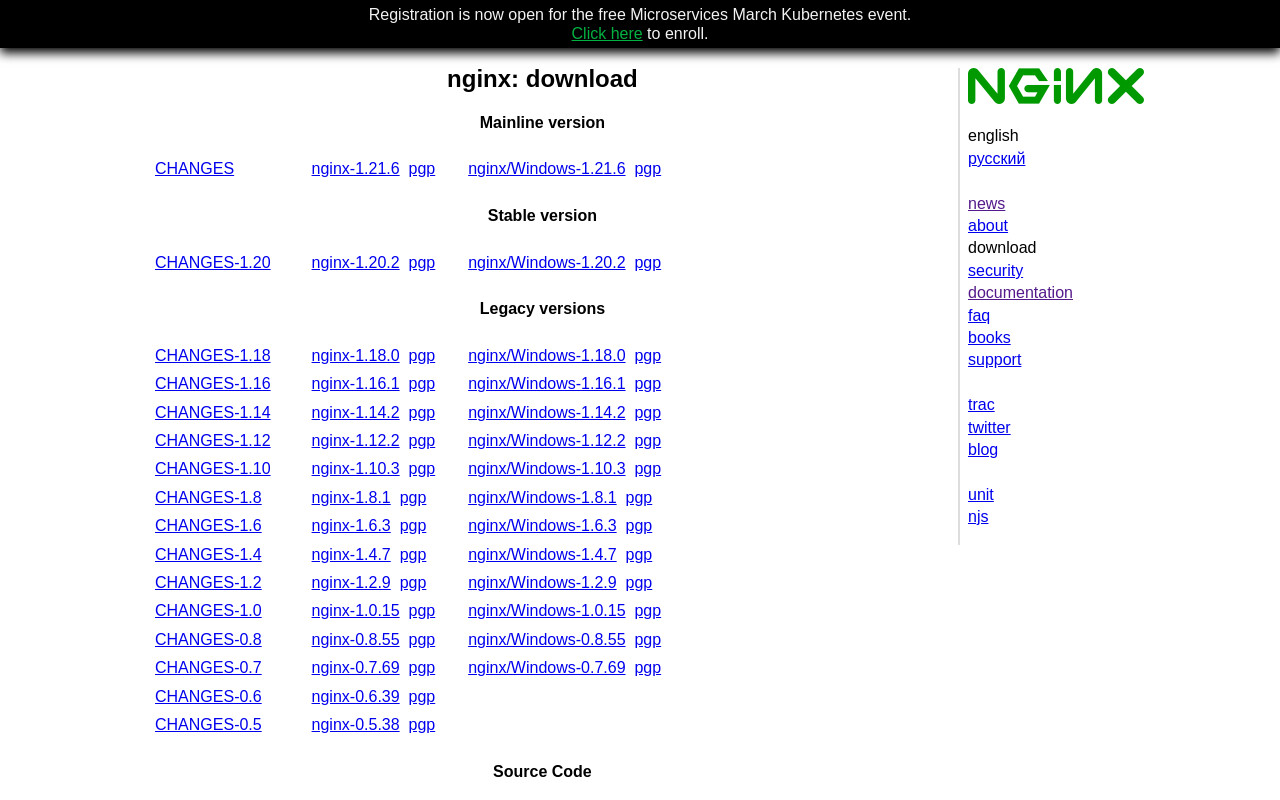Open pgp for nginx/Windows-1.21.6

[x=648, y=169]
